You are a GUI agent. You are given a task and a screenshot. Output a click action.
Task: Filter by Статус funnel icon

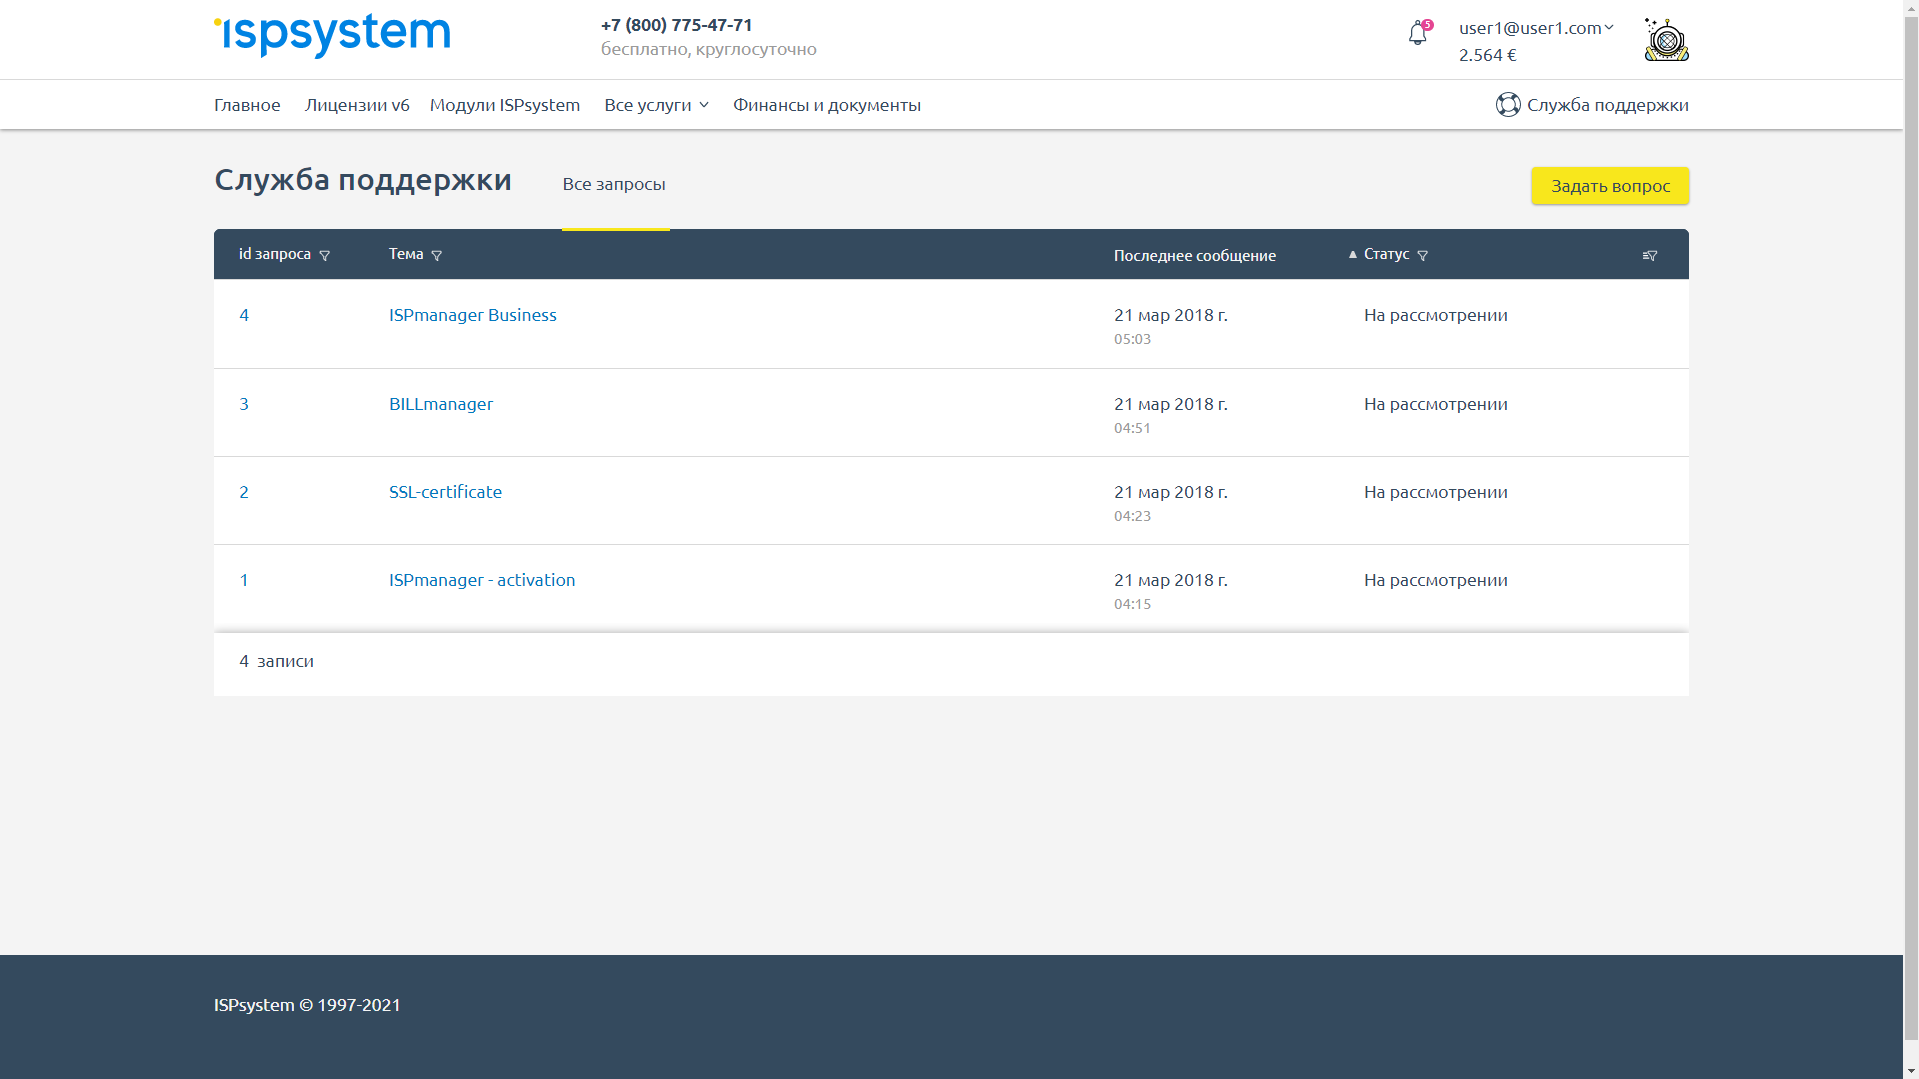point(1422,256)
